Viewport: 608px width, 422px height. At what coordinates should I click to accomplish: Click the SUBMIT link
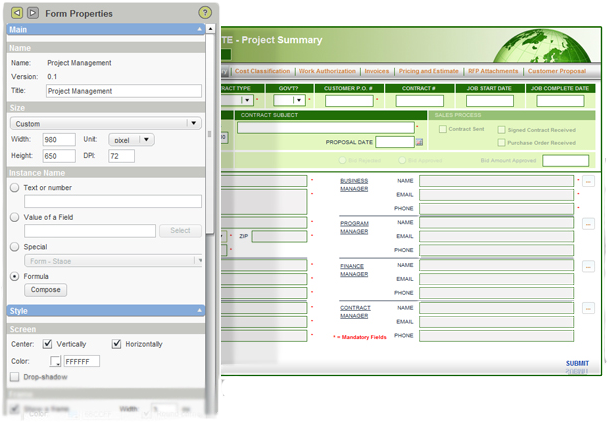(x=577, y=363)
